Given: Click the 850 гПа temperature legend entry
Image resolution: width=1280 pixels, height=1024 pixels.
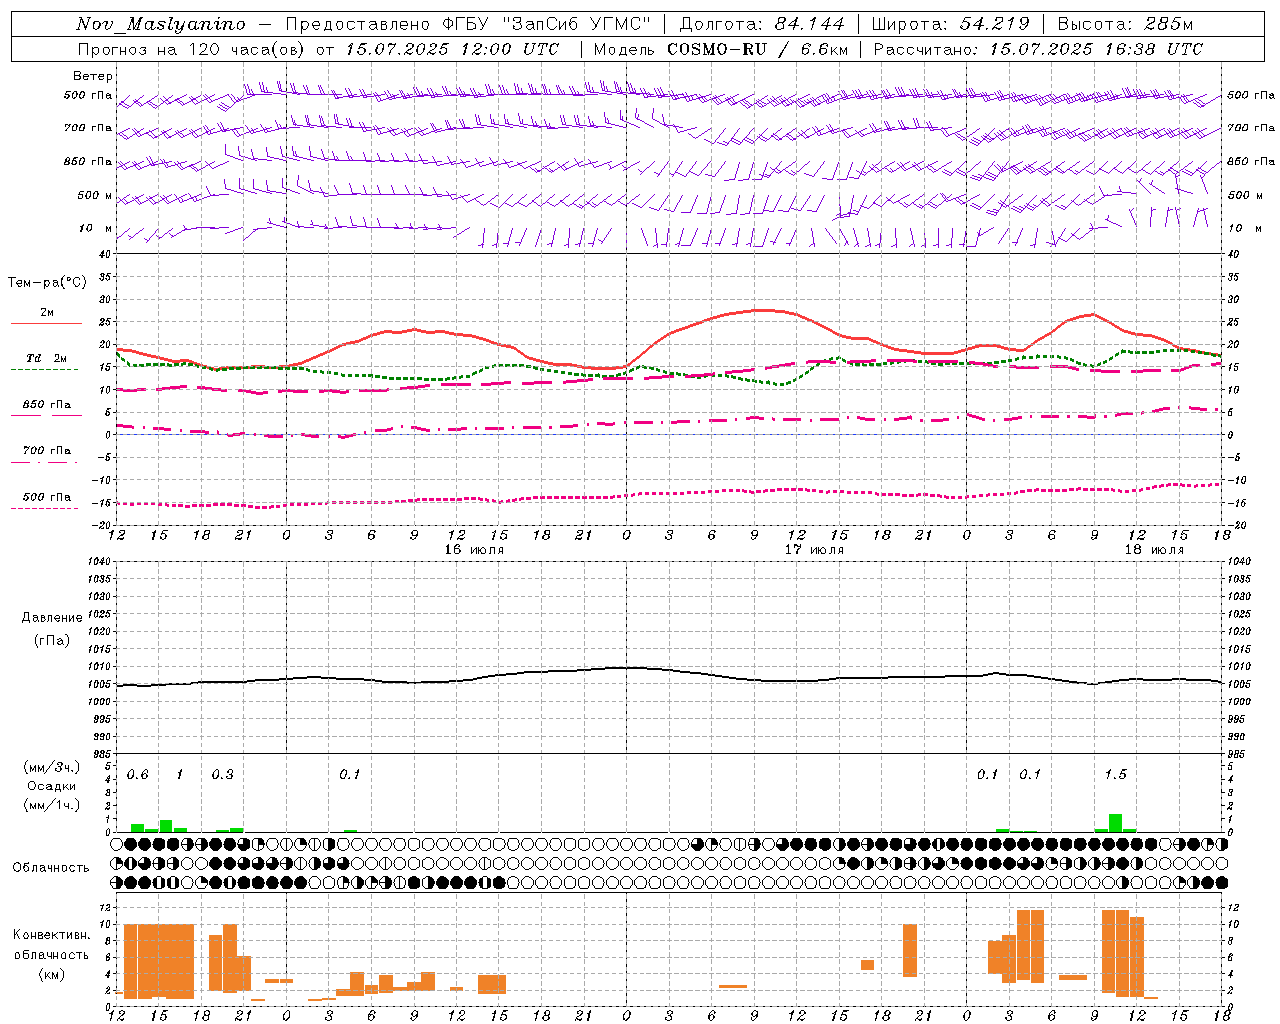Looking at the screenshot, I should (x=47, y=405).
